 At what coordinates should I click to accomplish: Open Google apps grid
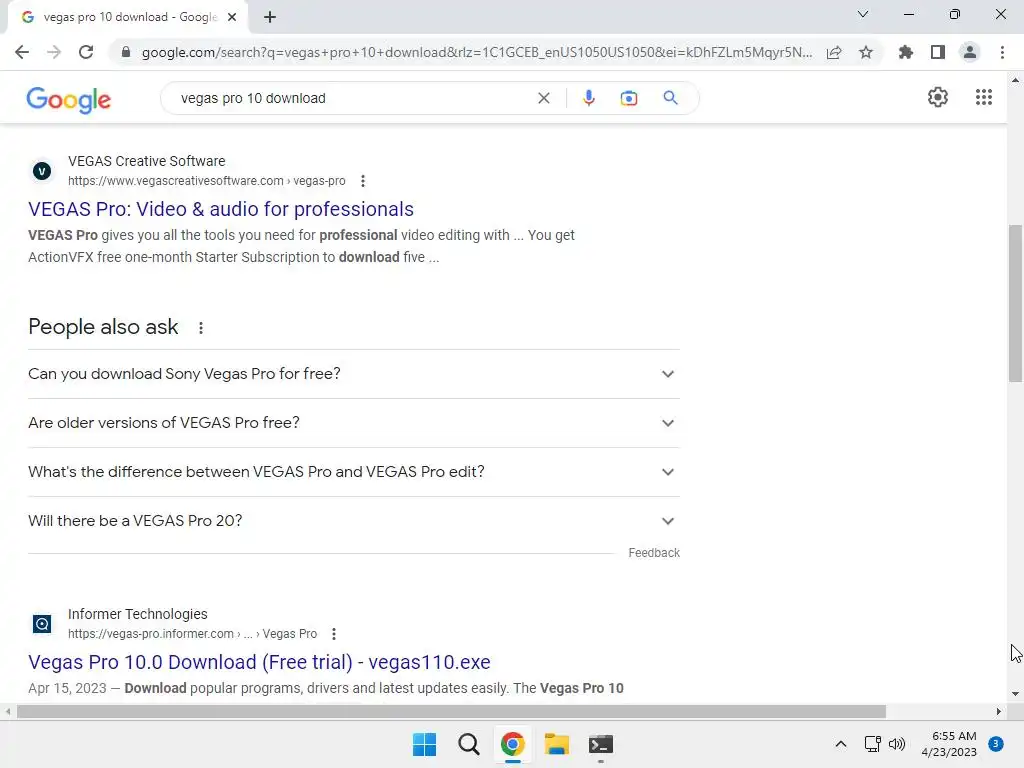(x=984, y=97)
